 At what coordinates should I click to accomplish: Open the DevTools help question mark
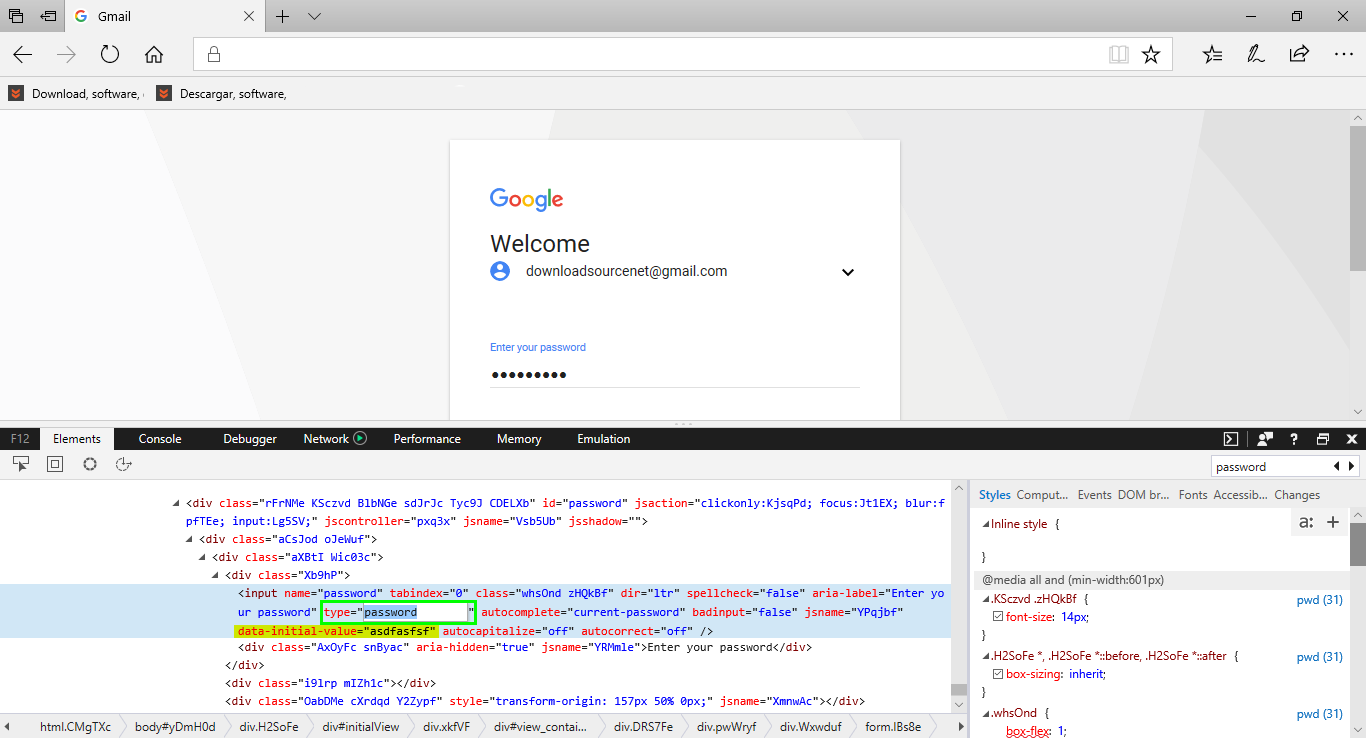1294,439
